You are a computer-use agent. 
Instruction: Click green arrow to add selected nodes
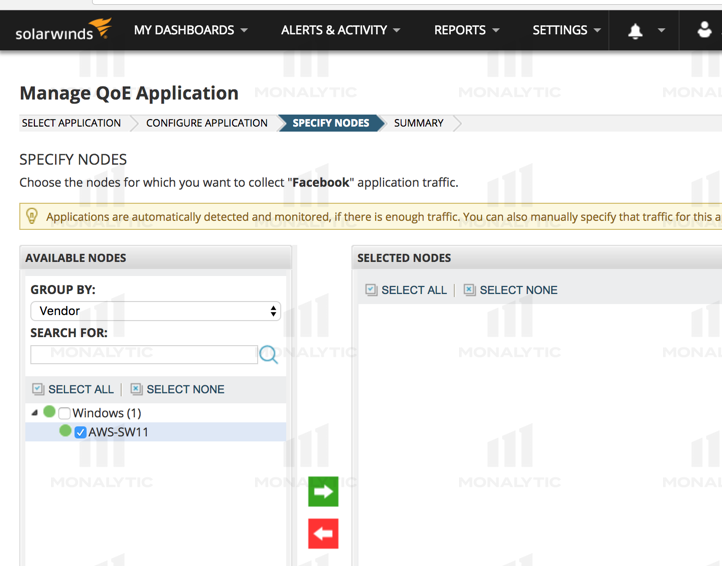(323, 491)
